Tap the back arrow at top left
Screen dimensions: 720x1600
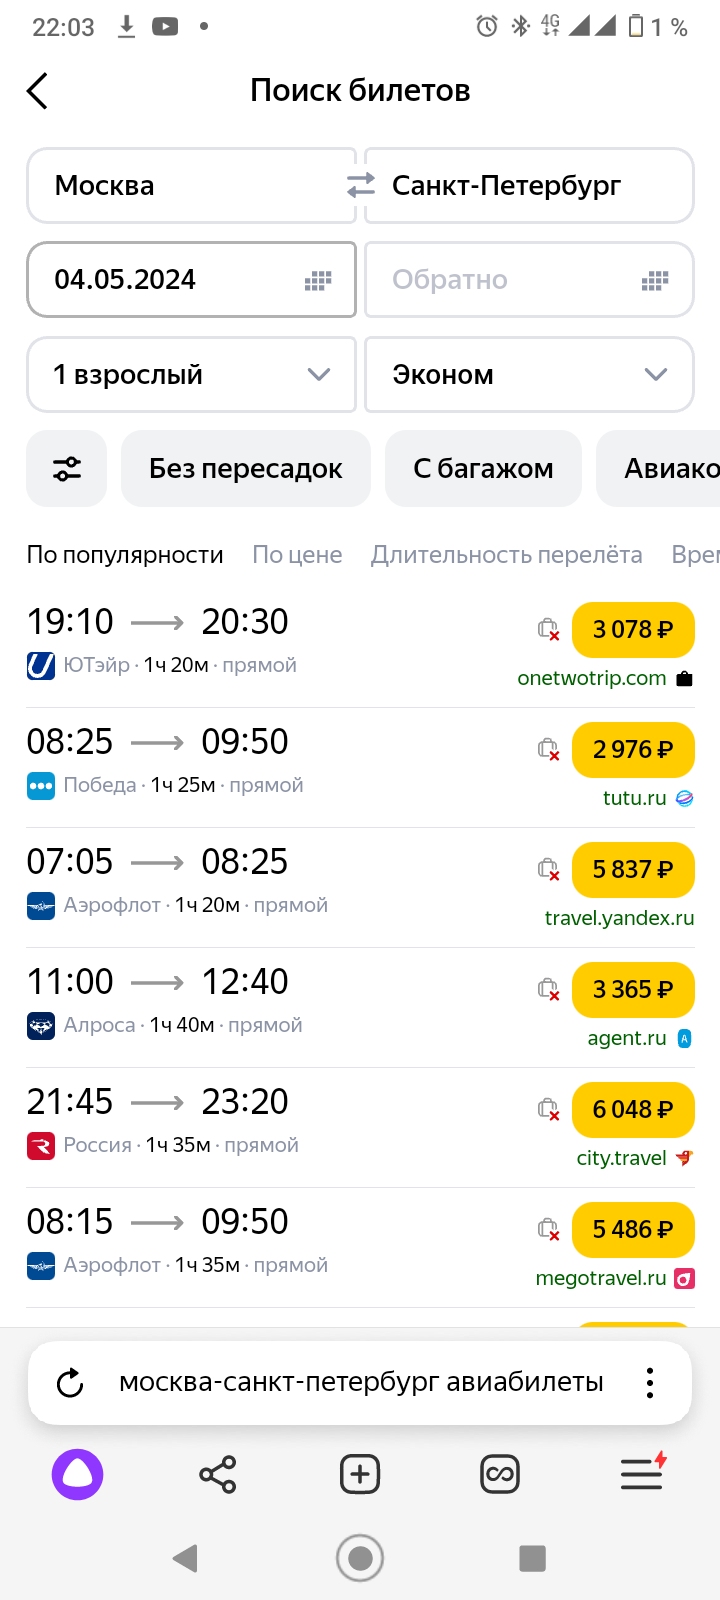click(38, 91)
